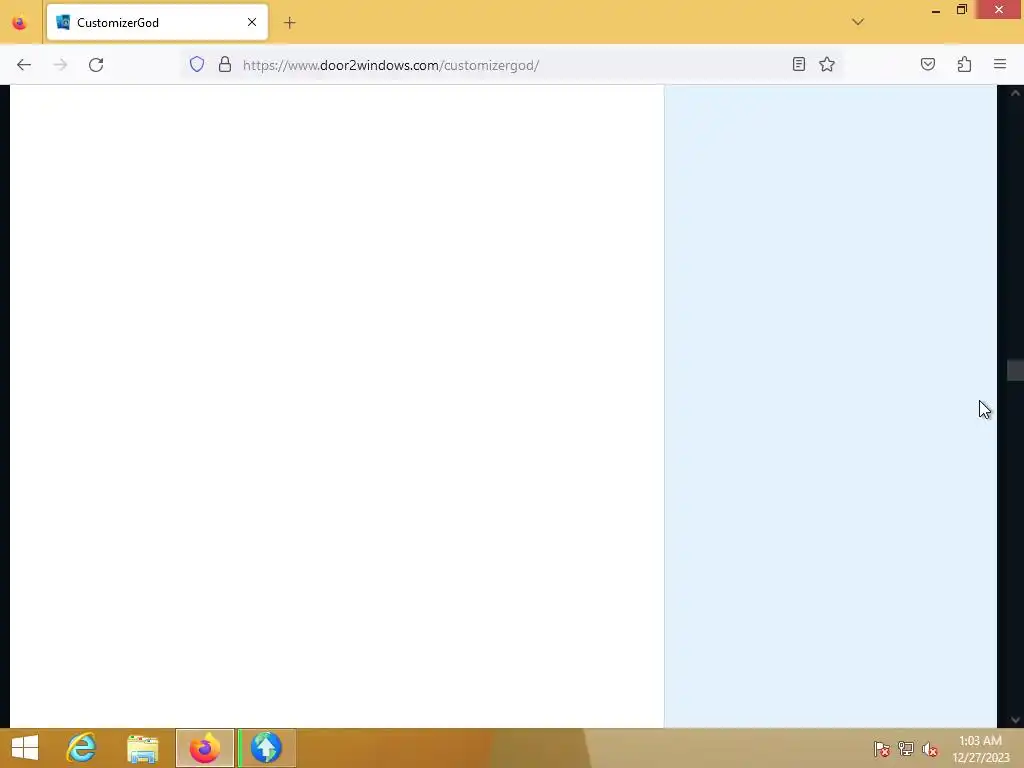Open the network status tray icon

click(x=906, y=749)
